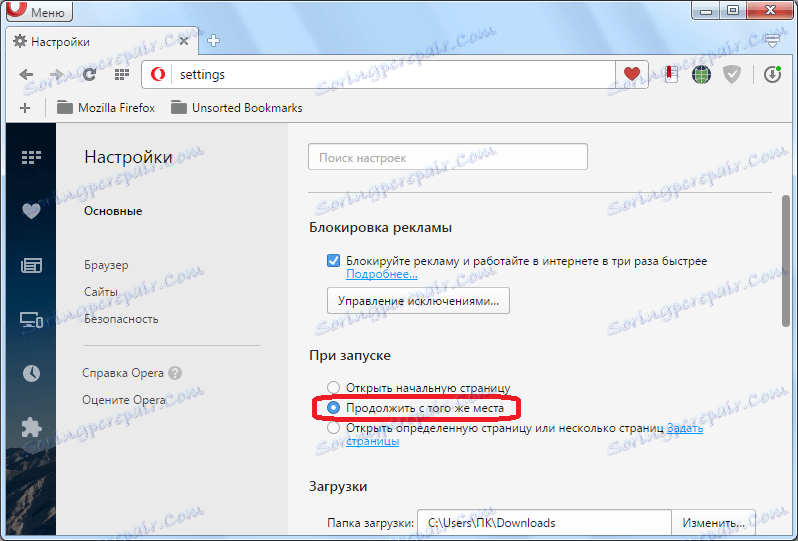Screen dimensions: 798x541
Task: Select Безопасность settings section
Action: point(121,319)
